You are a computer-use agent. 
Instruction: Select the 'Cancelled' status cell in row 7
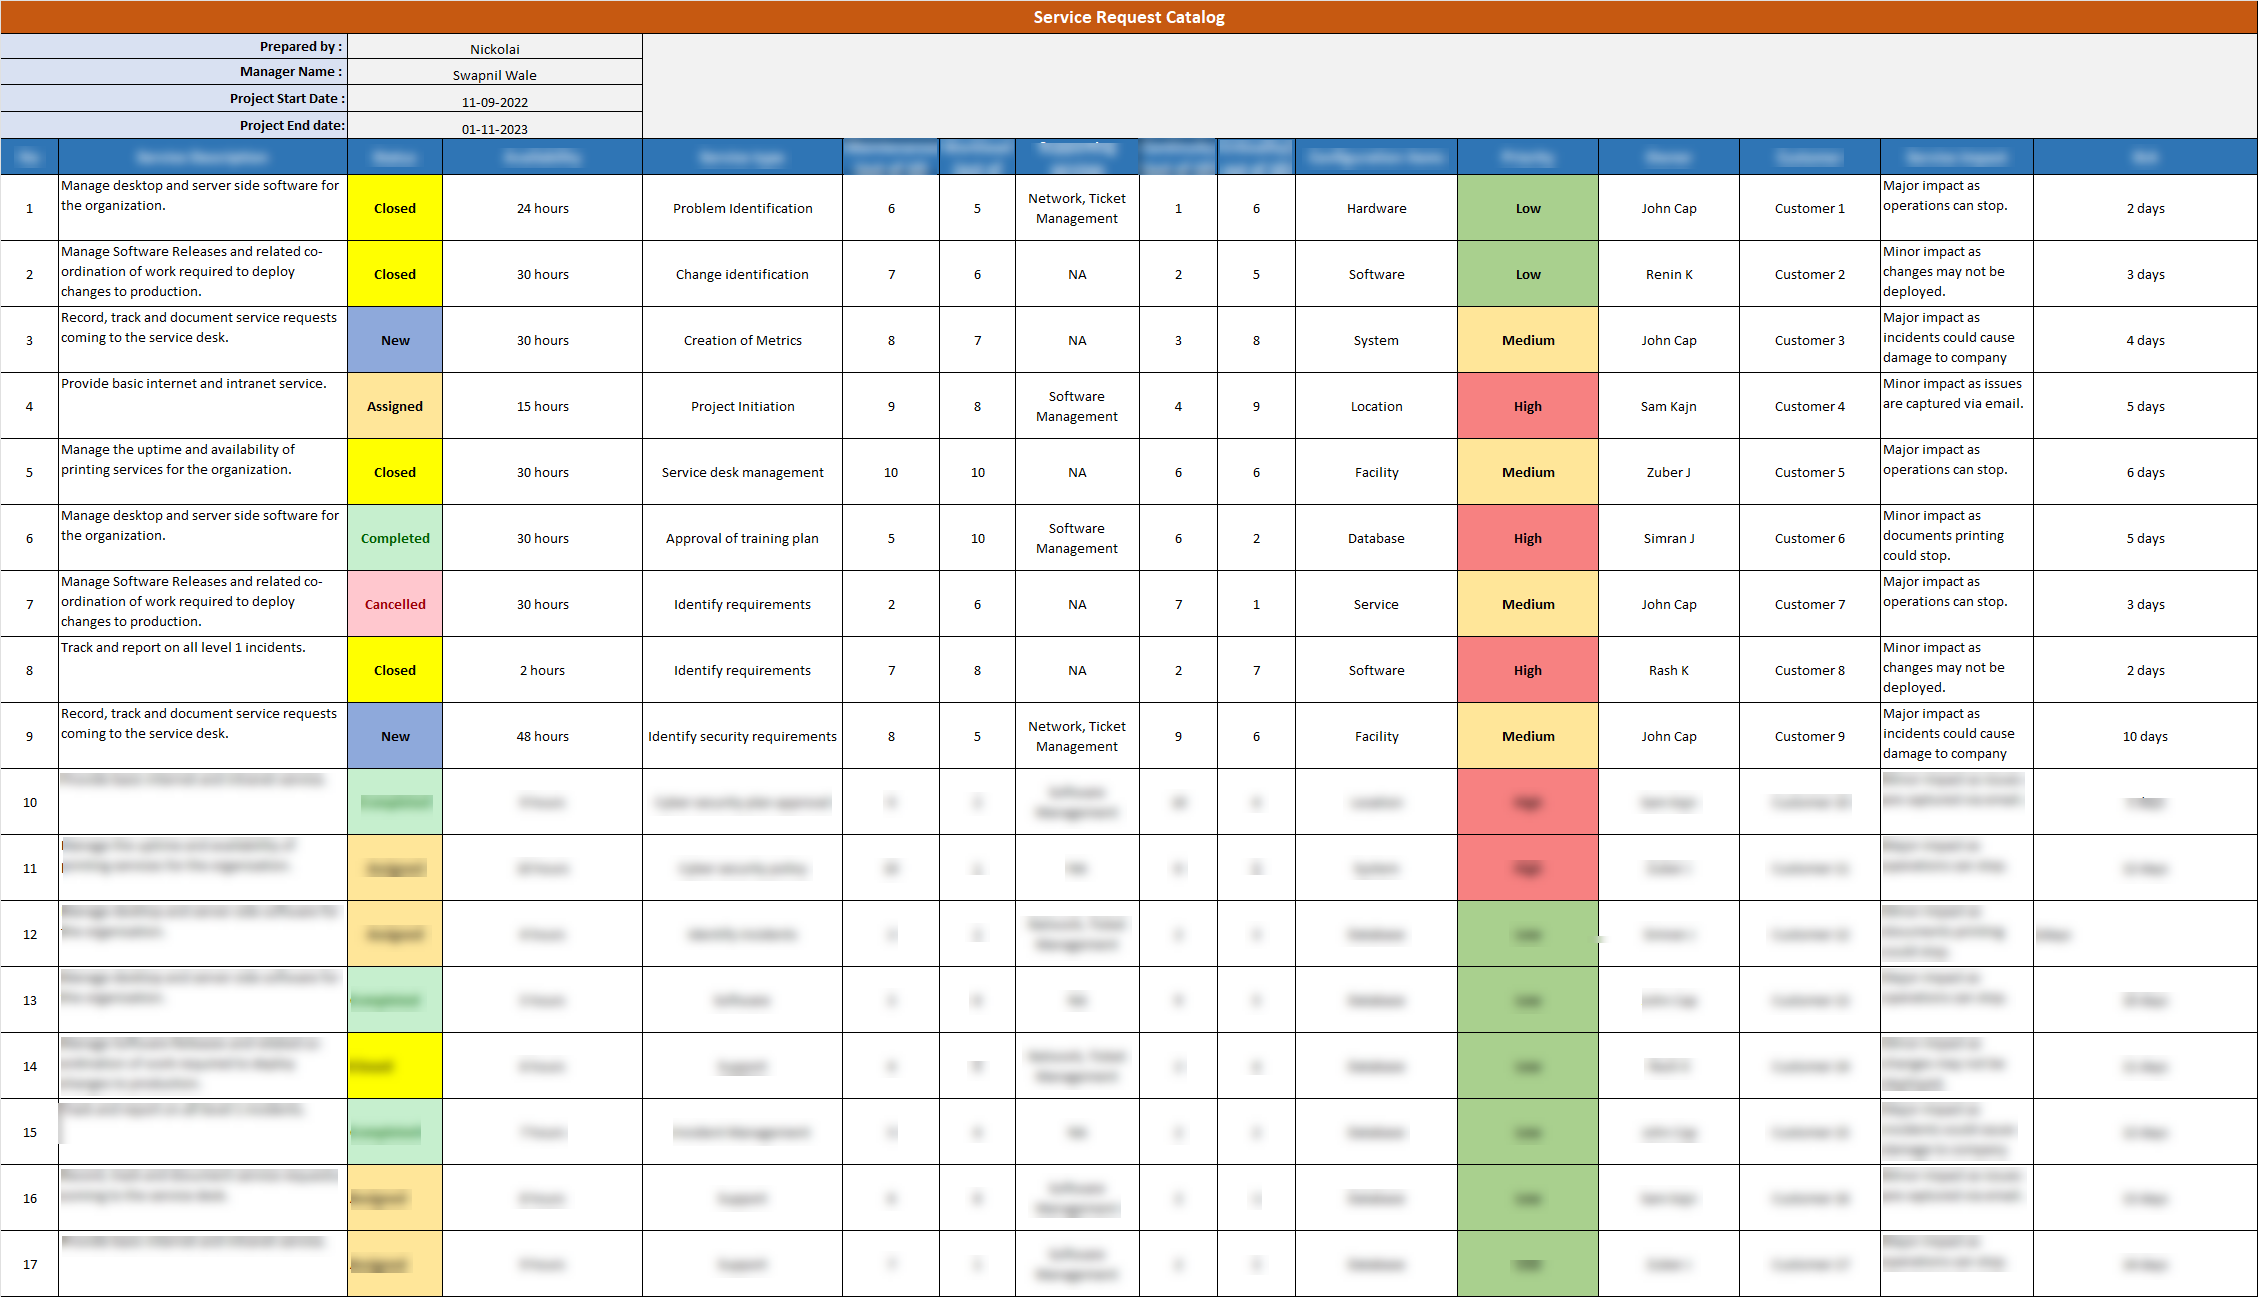[394, 604]
